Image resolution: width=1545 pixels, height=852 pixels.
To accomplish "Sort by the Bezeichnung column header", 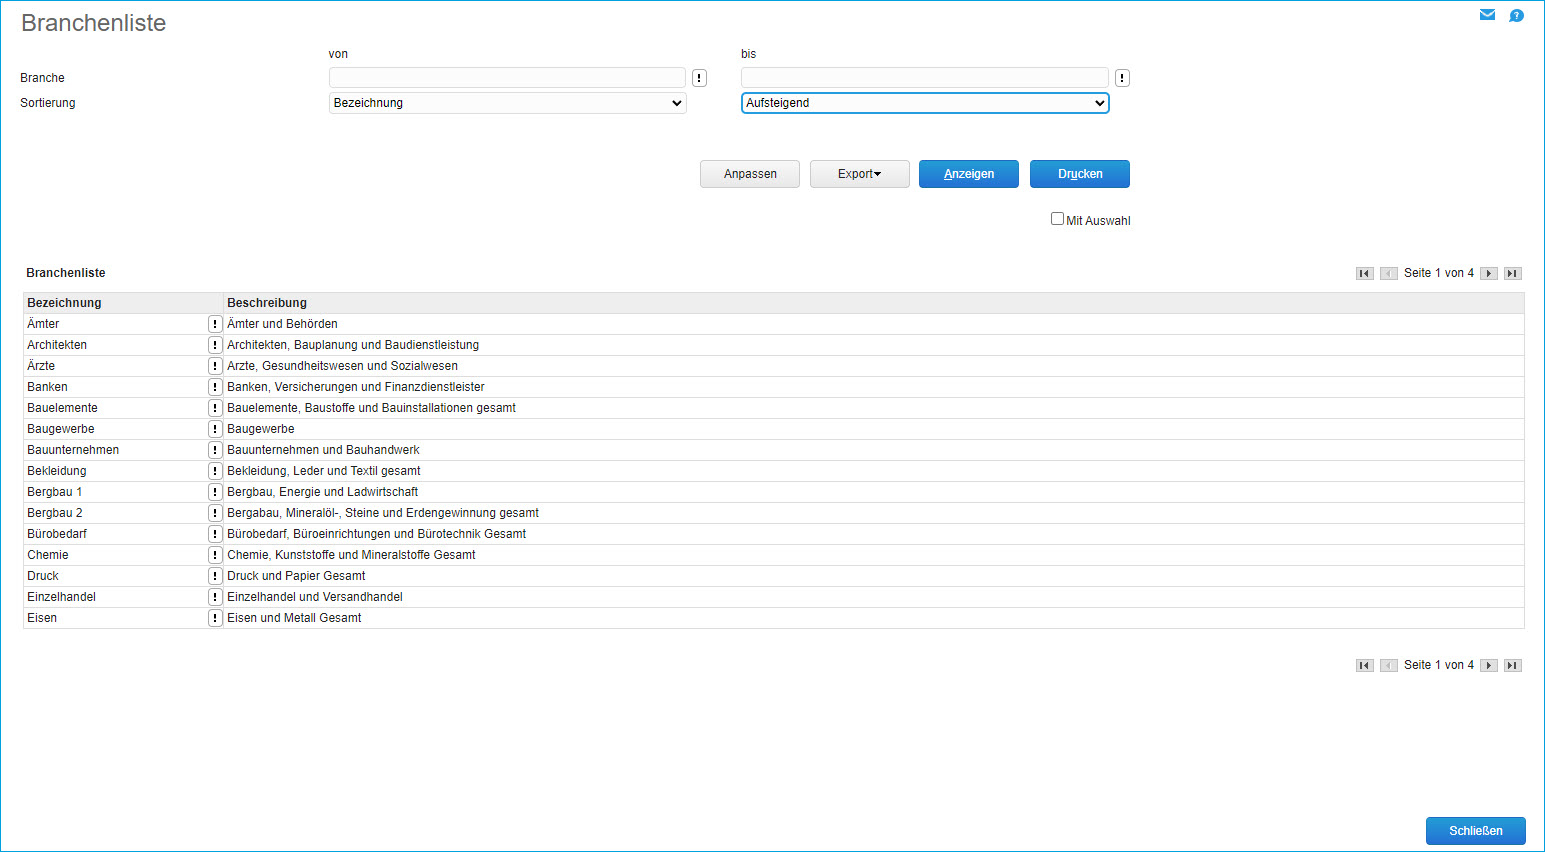I will pos(64,303).
